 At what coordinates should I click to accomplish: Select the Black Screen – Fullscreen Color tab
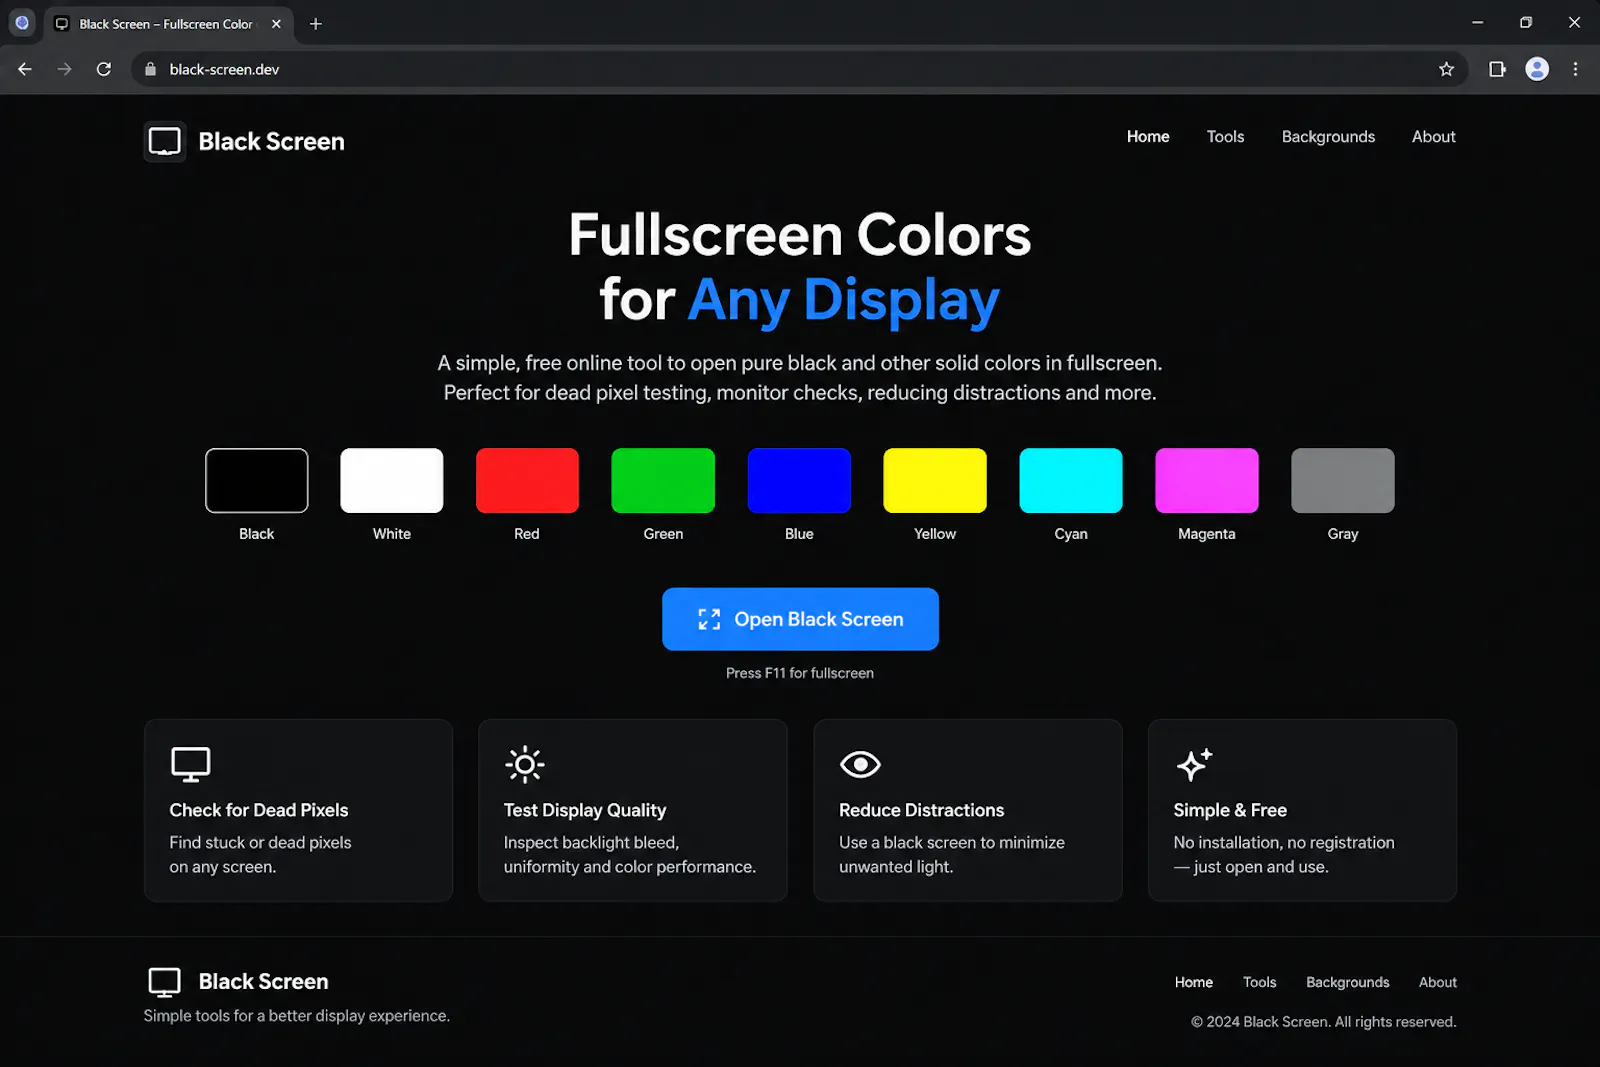[168, 24]
